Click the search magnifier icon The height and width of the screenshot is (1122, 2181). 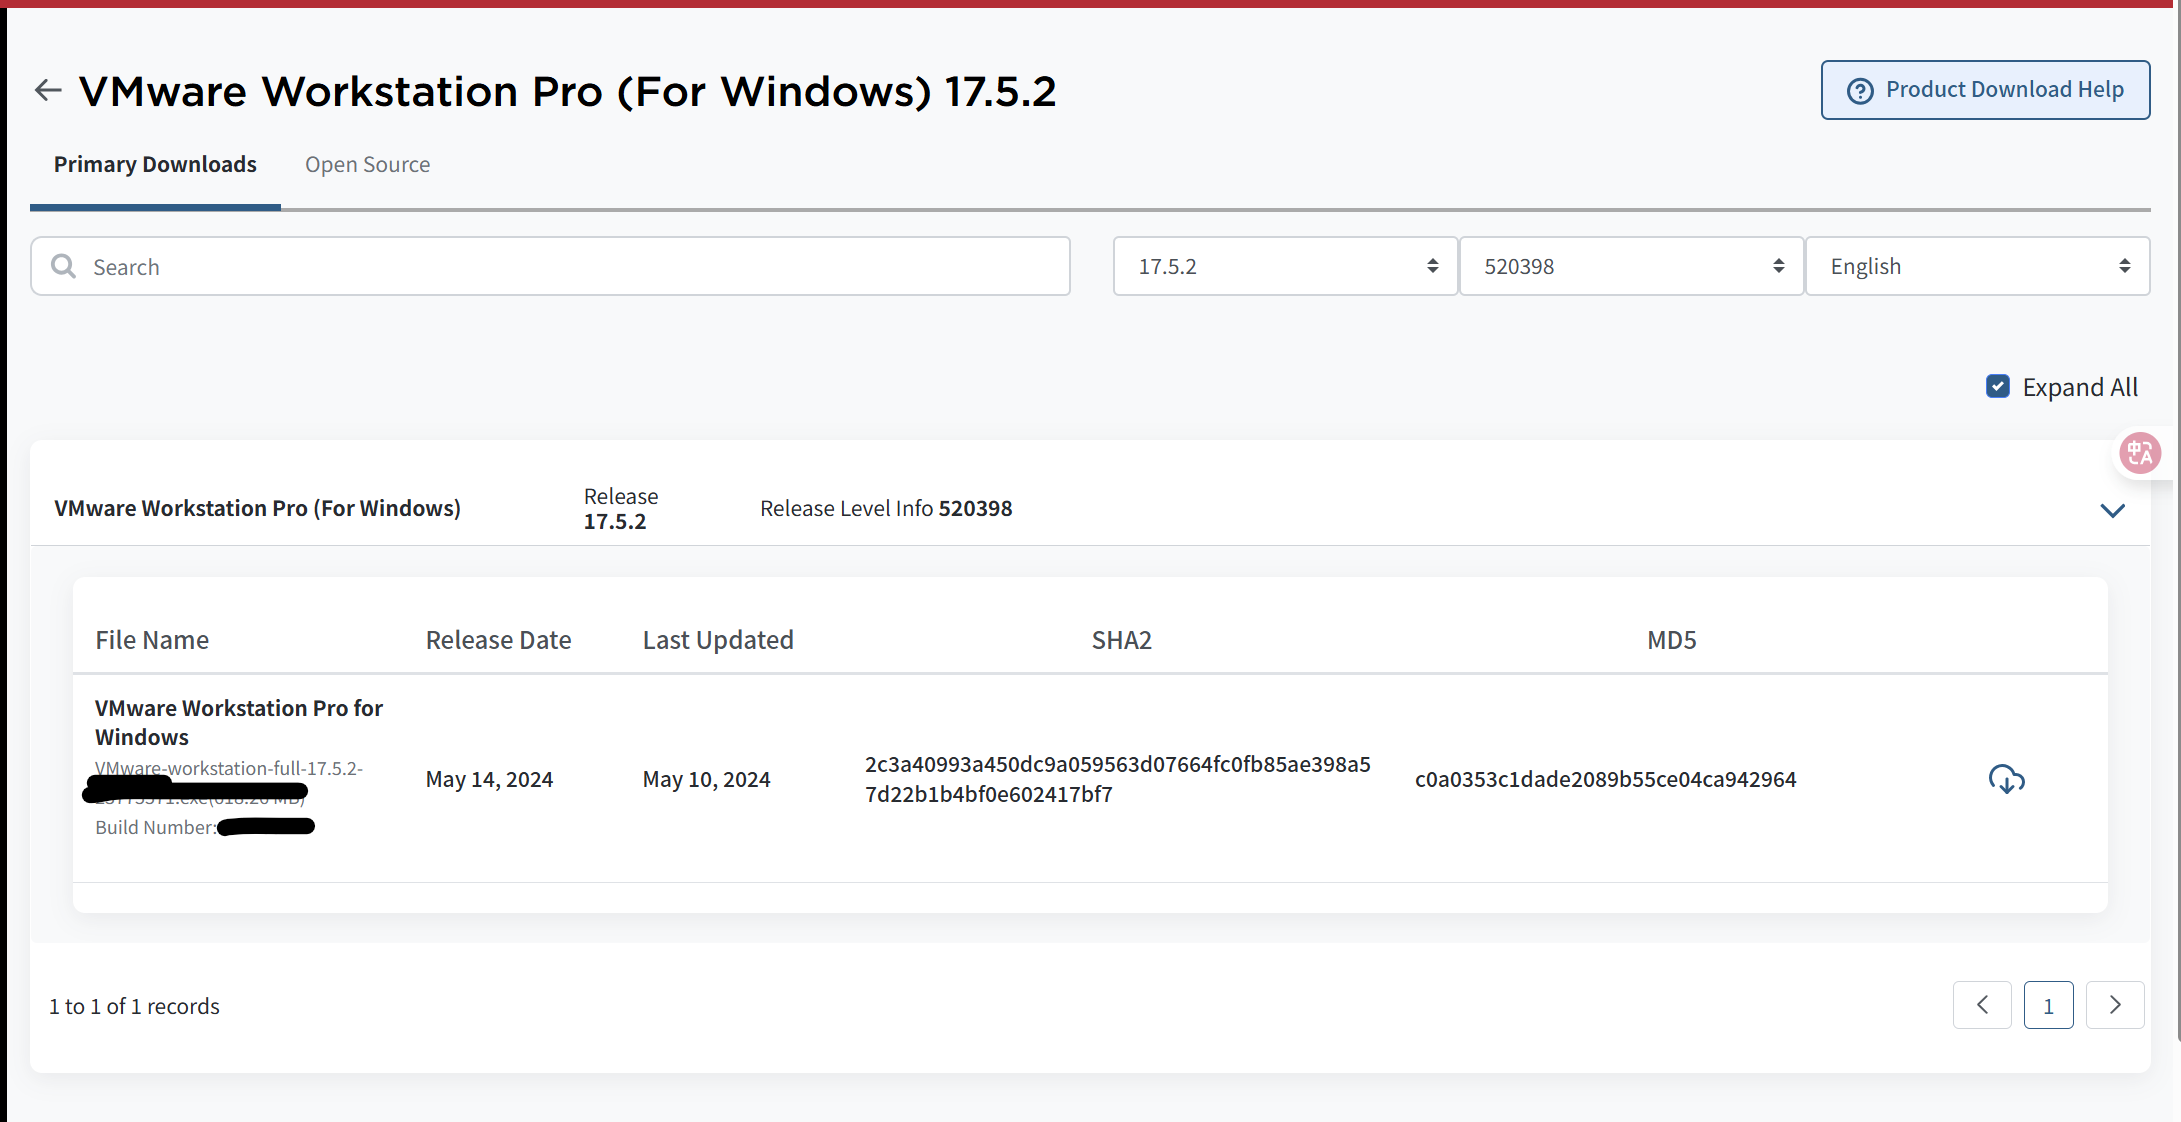[64, 266]
